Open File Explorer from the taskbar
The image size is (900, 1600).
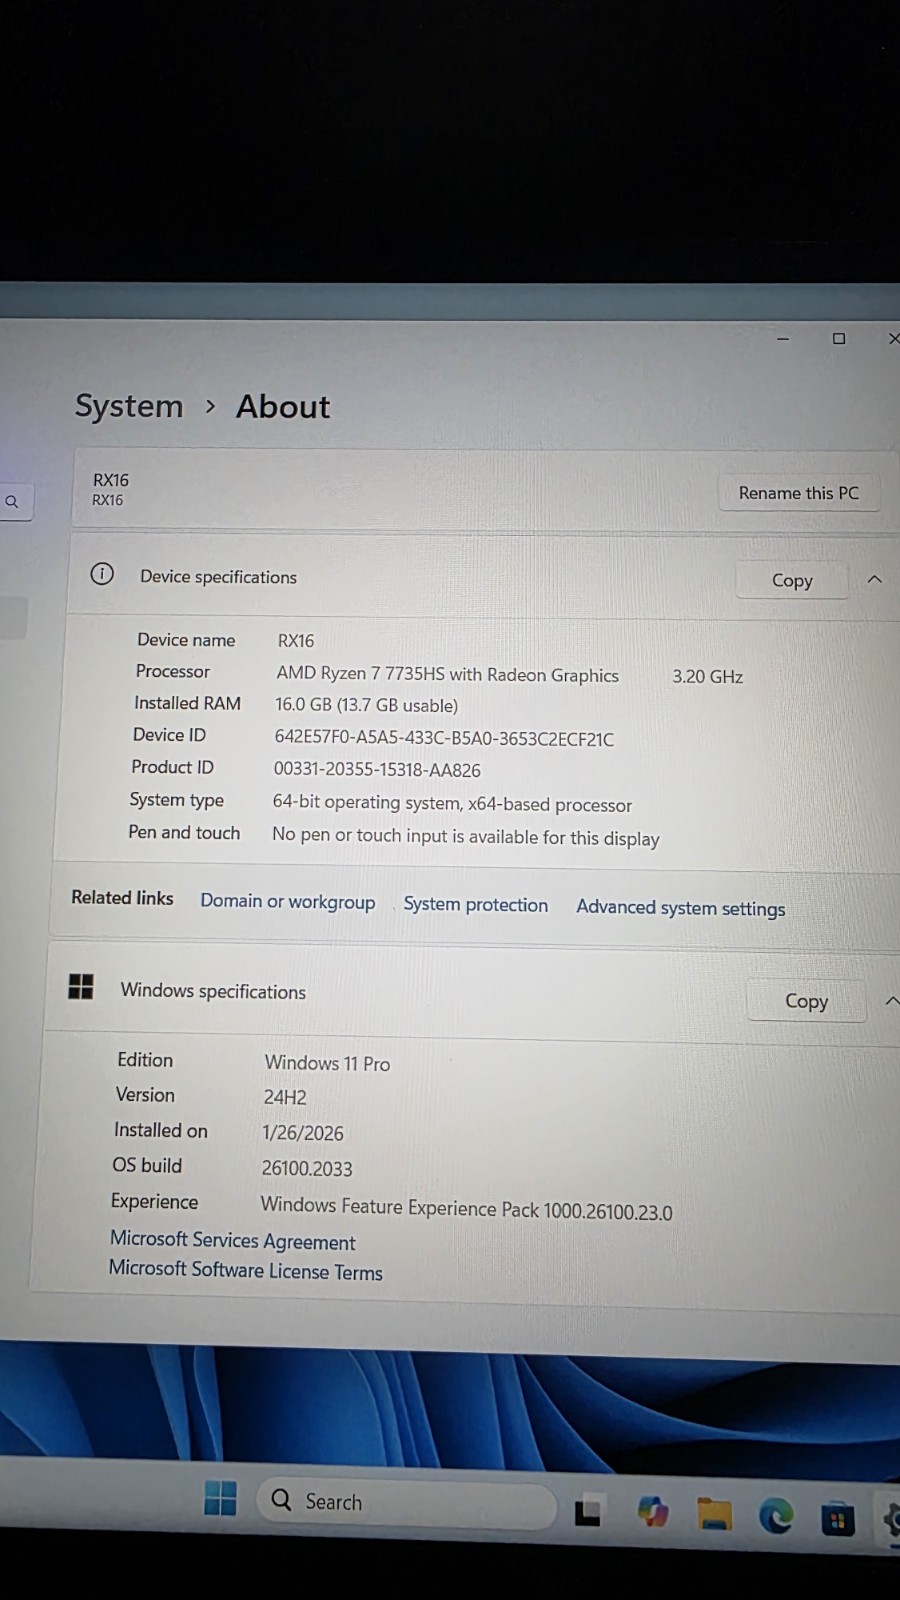tap(715, 1514)
